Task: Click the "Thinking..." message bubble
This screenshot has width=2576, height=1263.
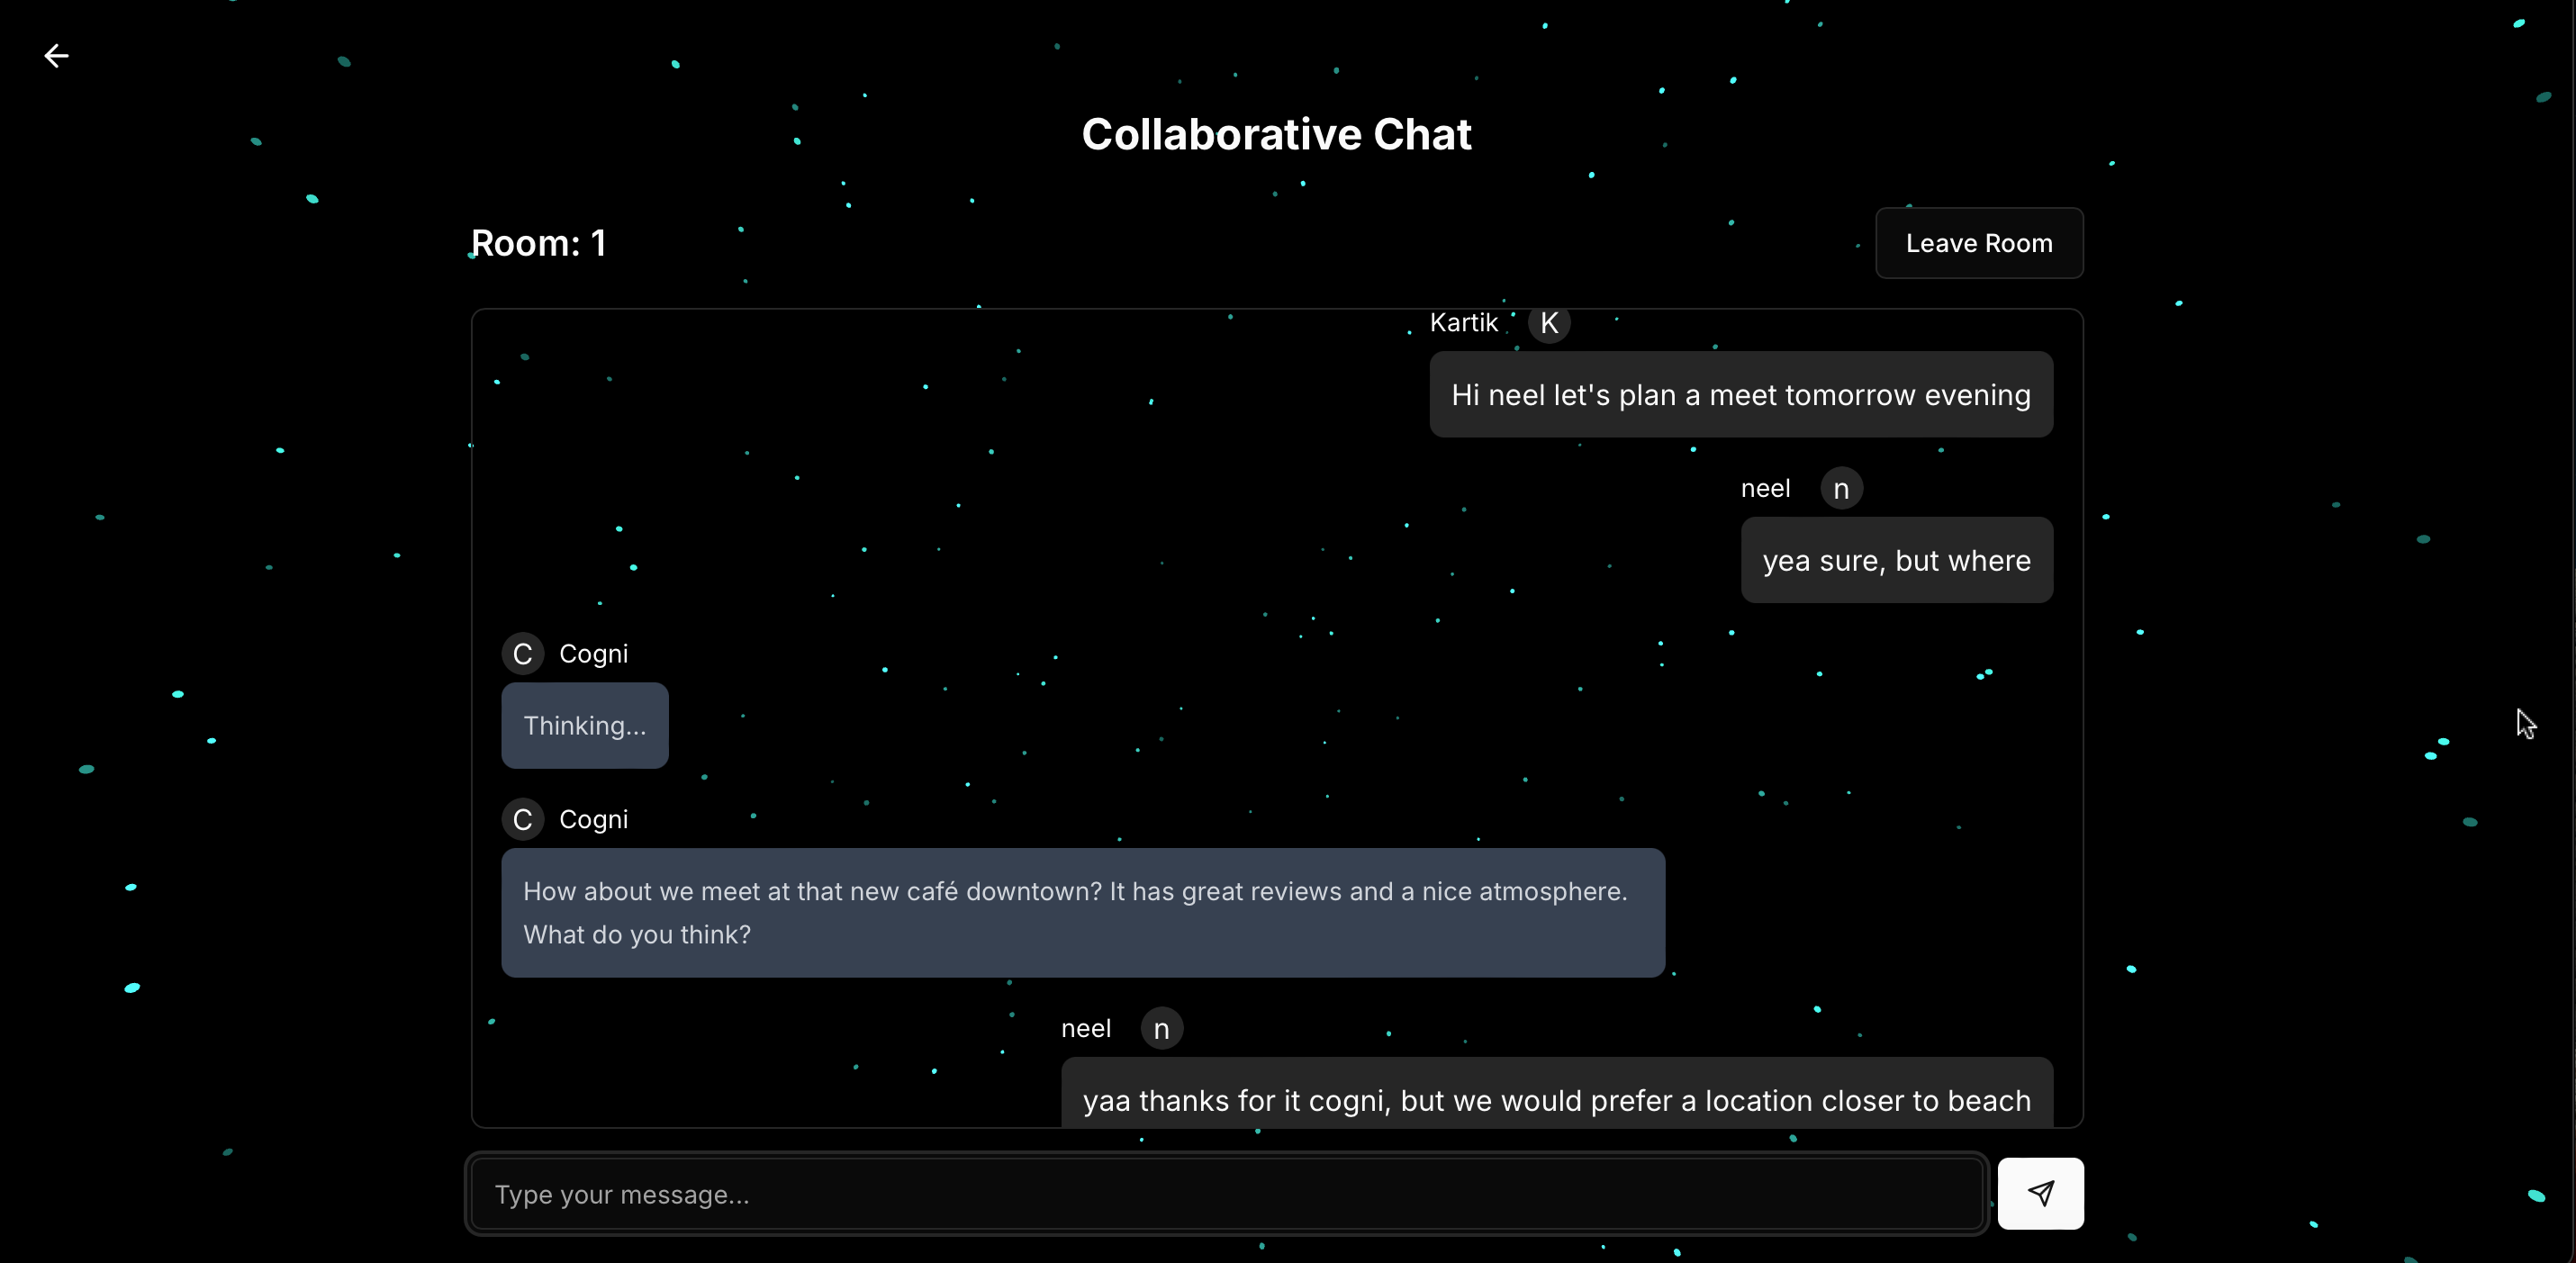Action: point(585,726)
